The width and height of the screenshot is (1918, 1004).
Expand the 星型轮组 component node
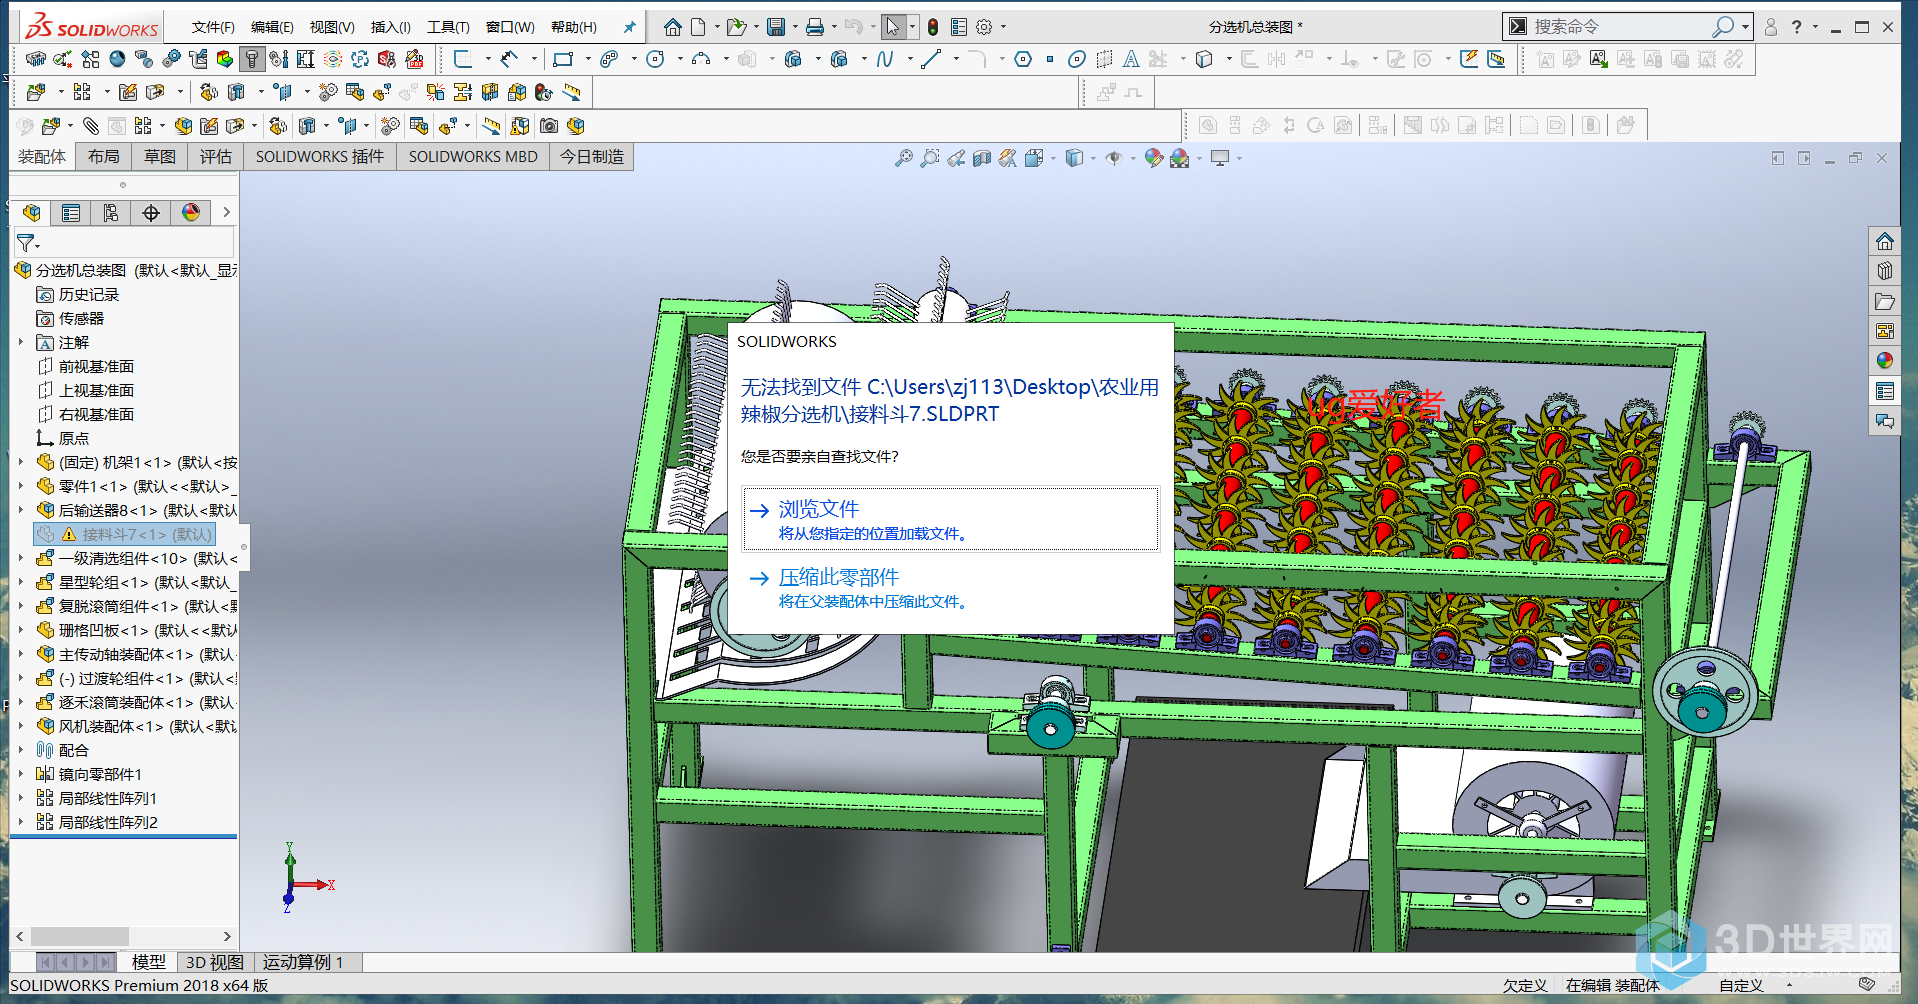[x=21, y=582]
